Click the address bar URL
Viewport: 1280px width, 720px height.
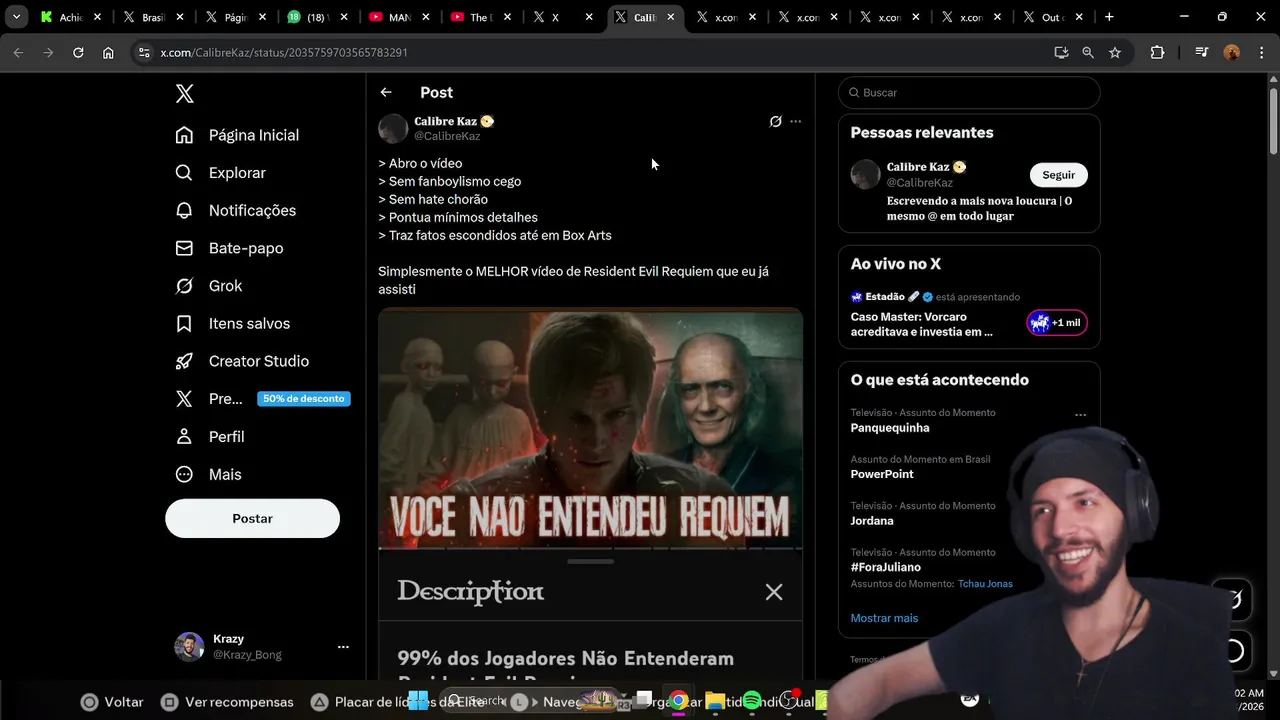284,52
